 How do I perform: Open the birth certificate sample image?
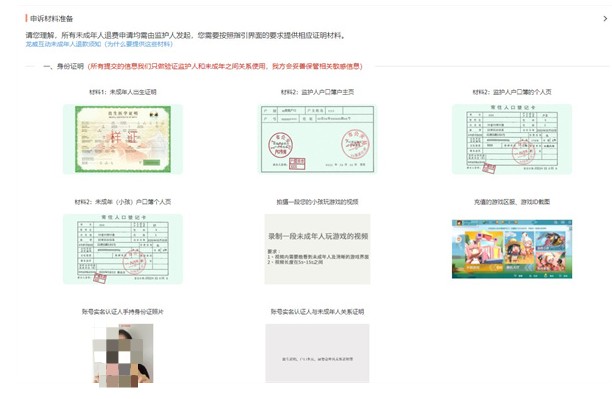pyautogui.click(x=123, y=139)
